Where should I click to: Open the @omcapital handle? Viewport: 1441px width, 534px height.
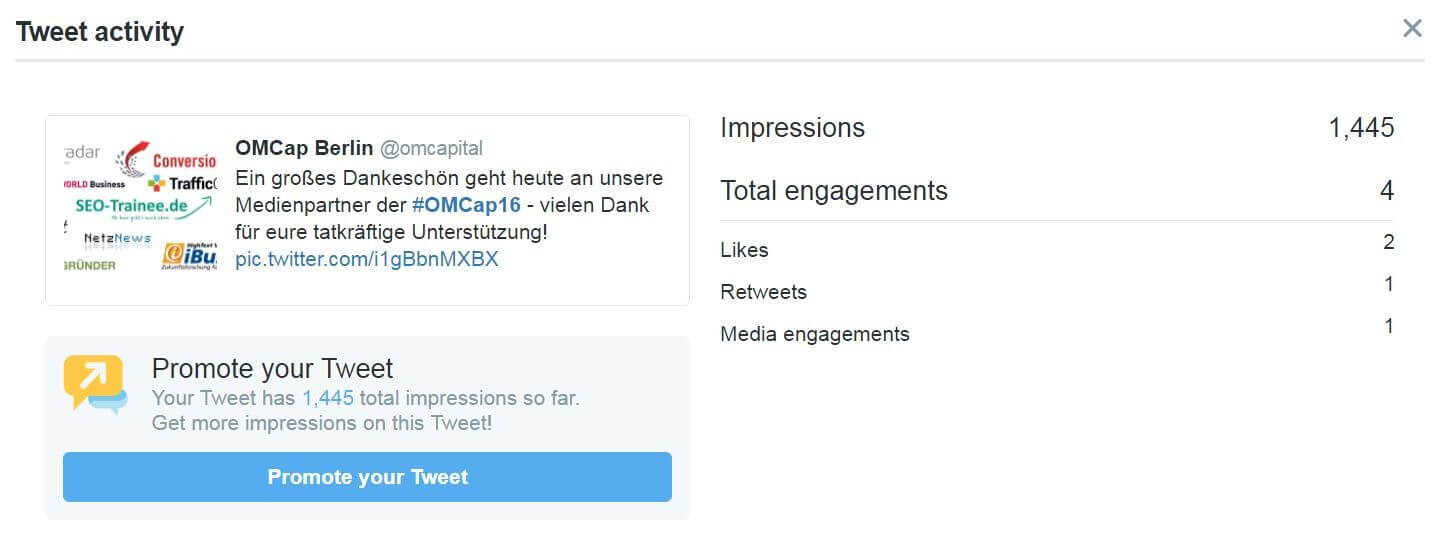[431, 148]
